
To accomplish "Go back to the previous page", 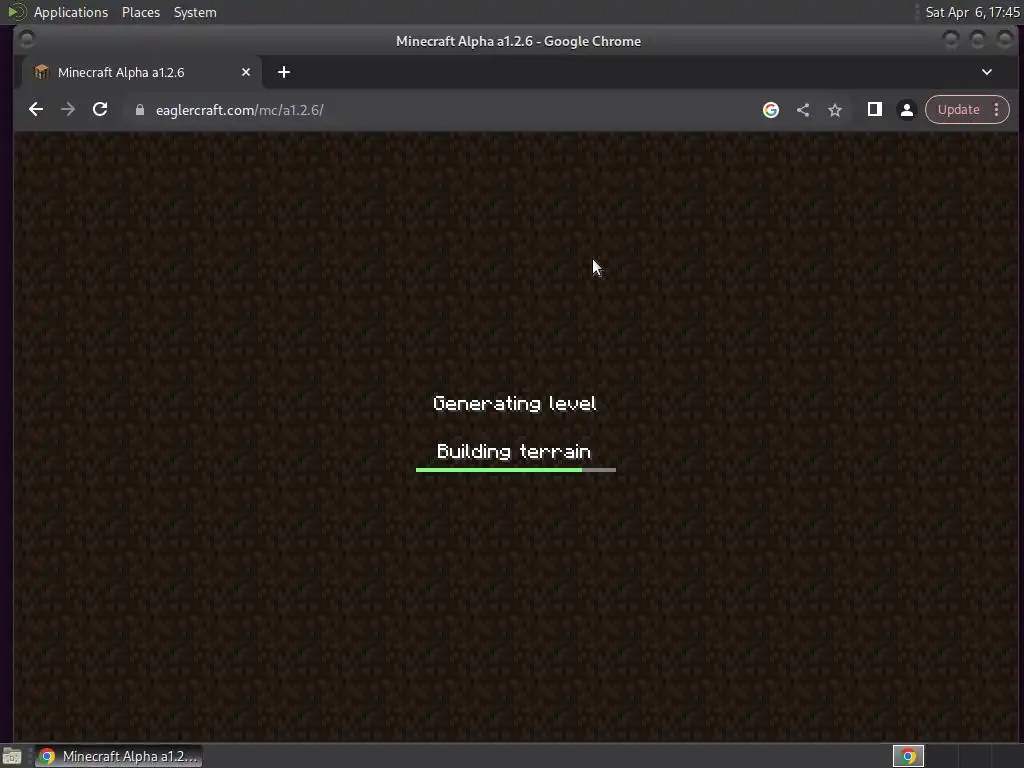I will pos(36,110).
